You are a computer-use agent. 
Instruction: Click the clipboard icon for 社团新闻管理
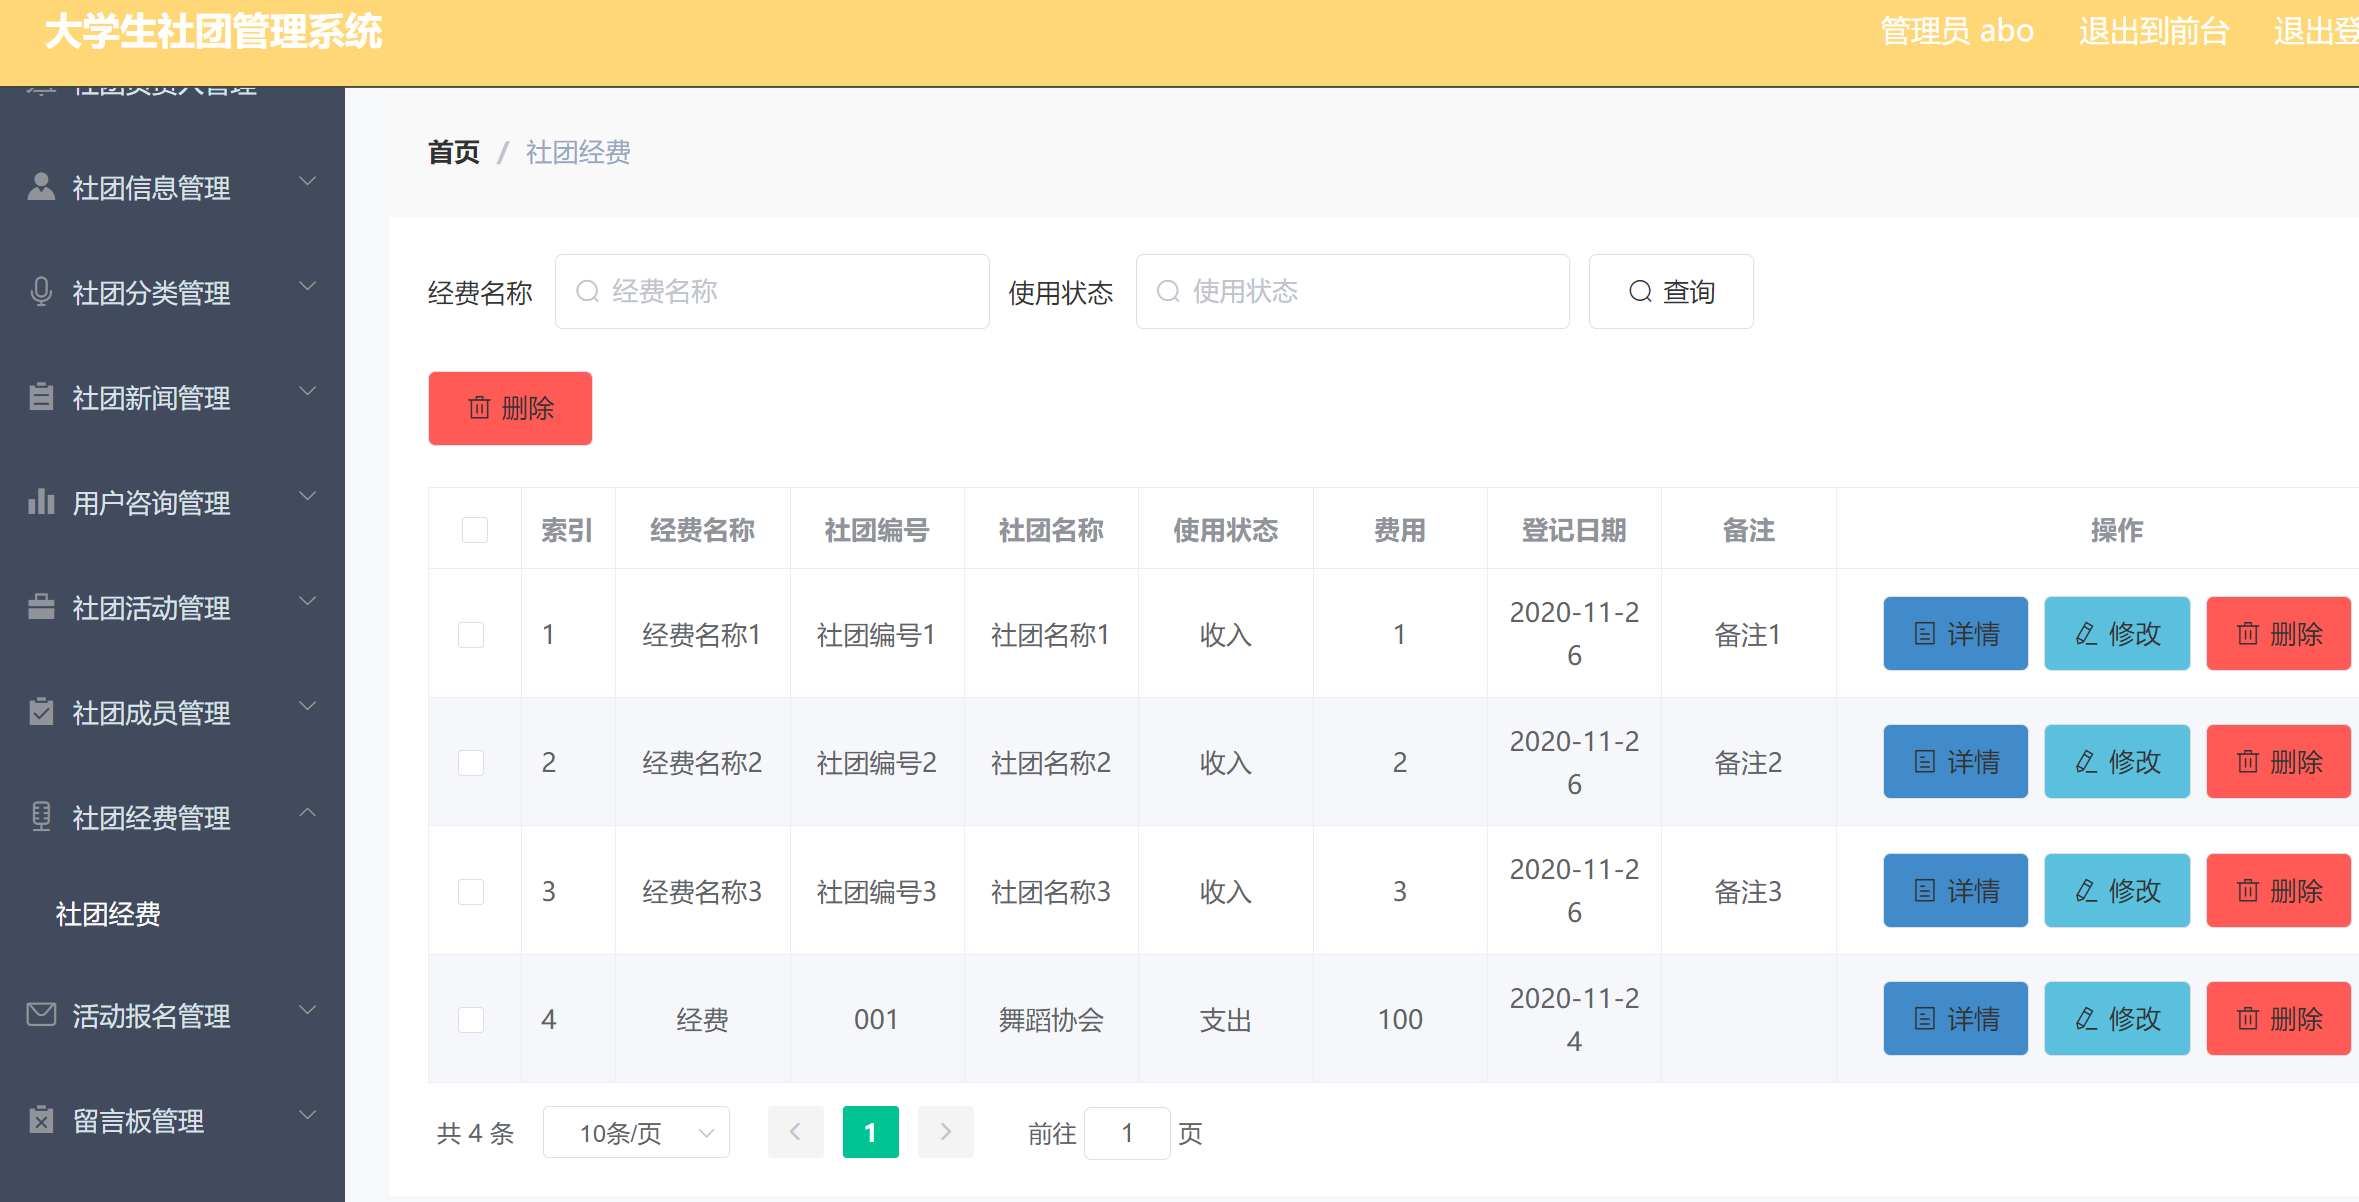click(41, 395)
